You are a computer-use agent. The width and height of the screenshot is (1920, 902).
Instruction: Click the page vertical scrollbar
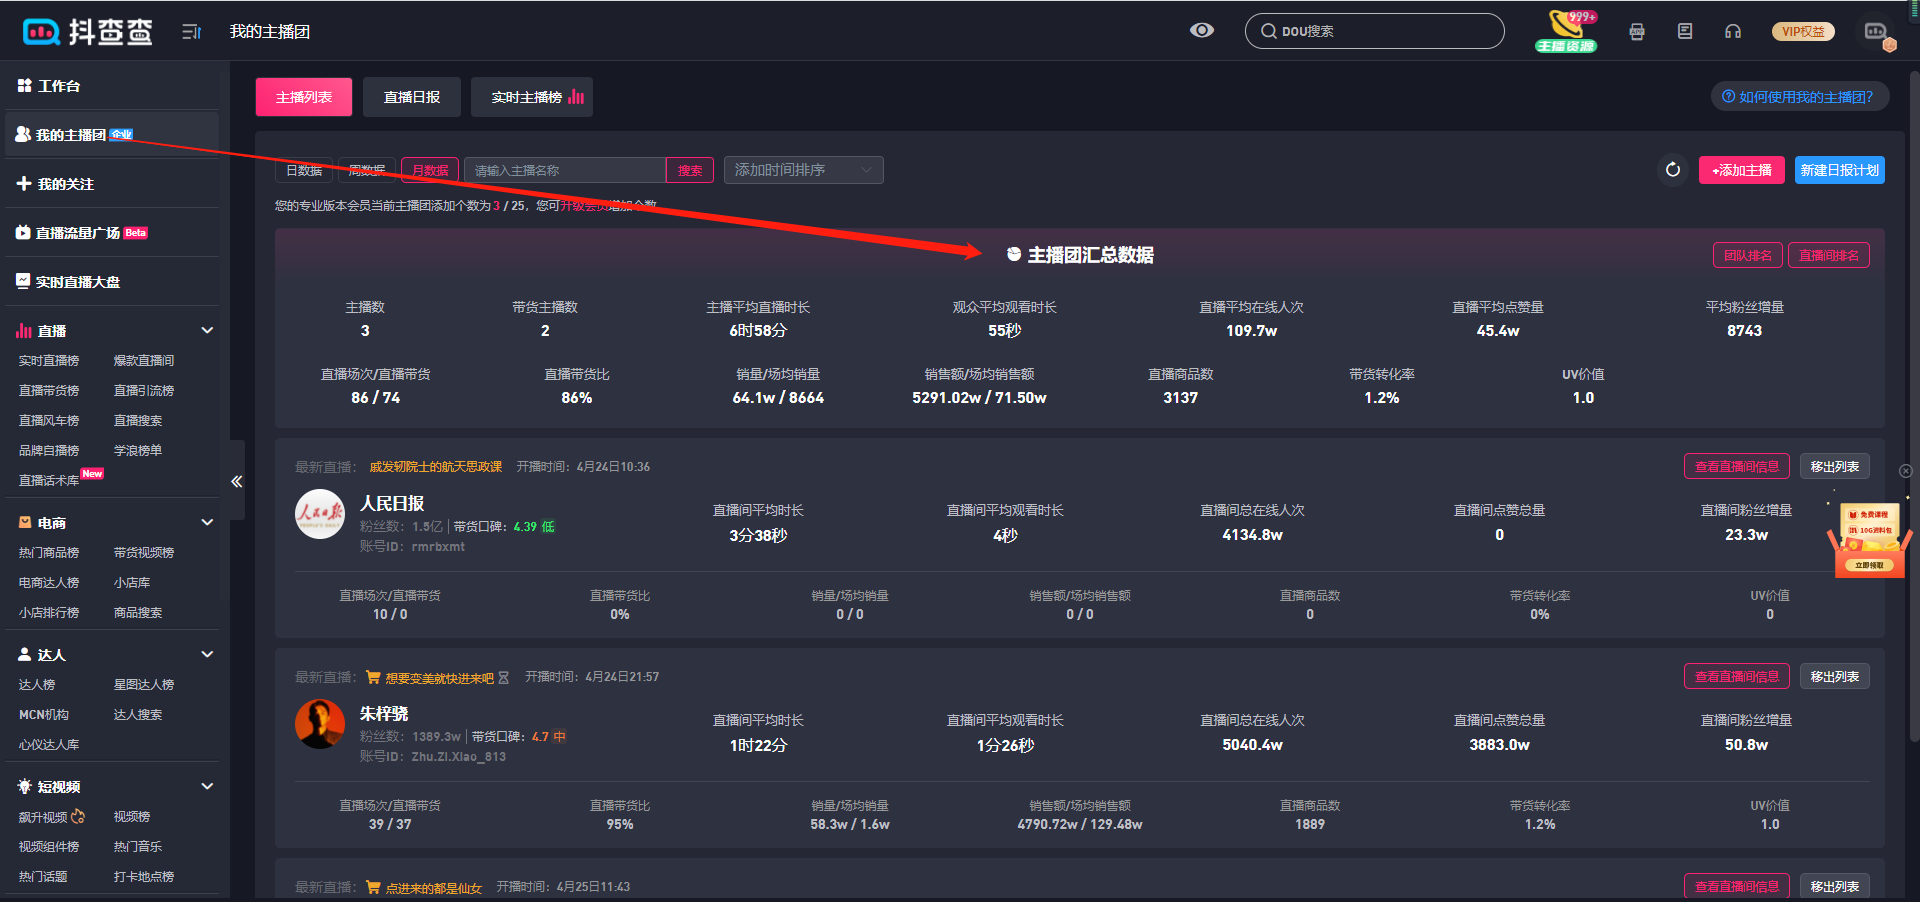(x=1913, y=400)
